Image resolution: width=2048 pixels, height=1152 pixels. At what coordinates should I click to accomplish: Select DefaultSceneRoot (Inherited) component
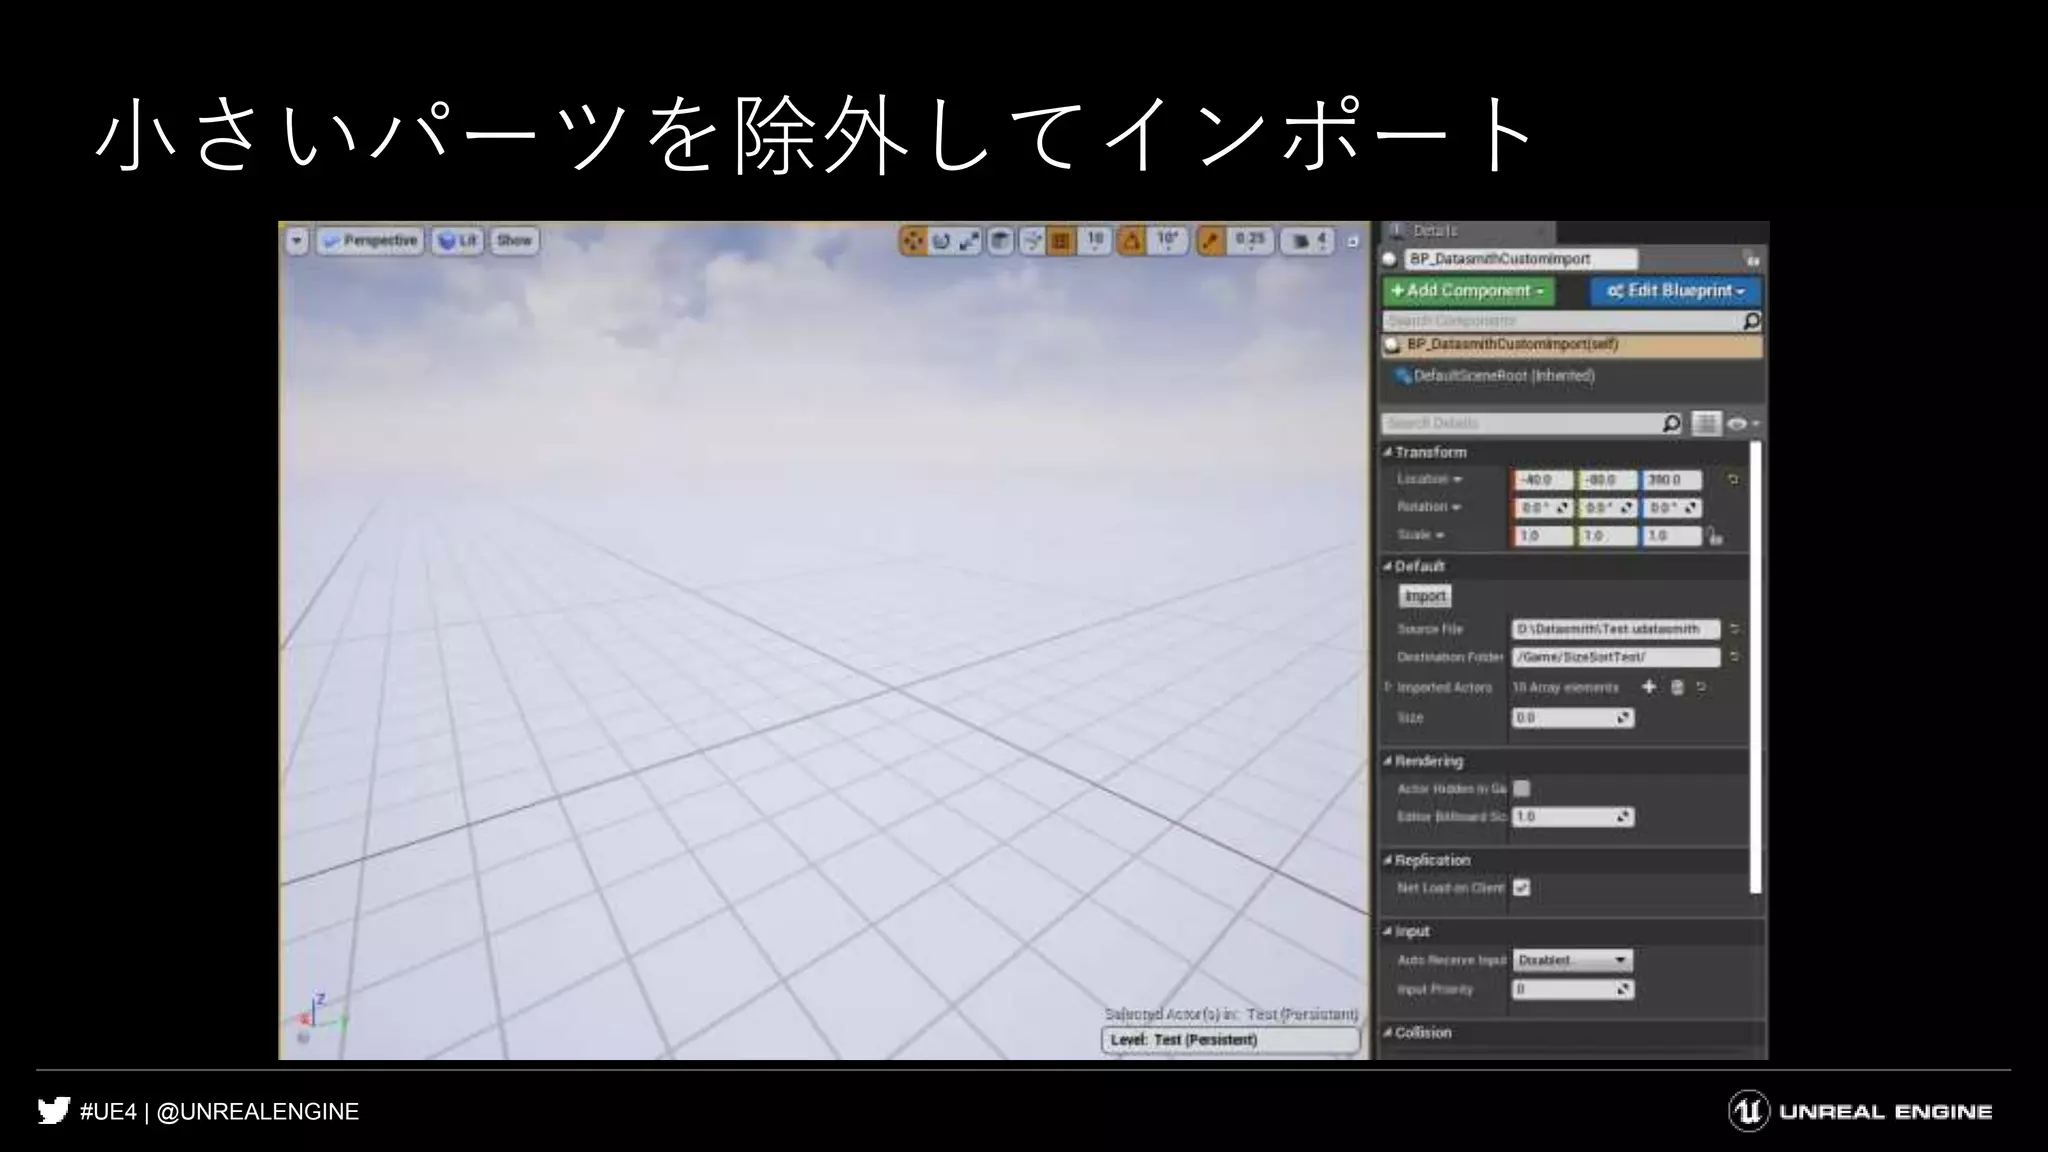(1504, 376)
